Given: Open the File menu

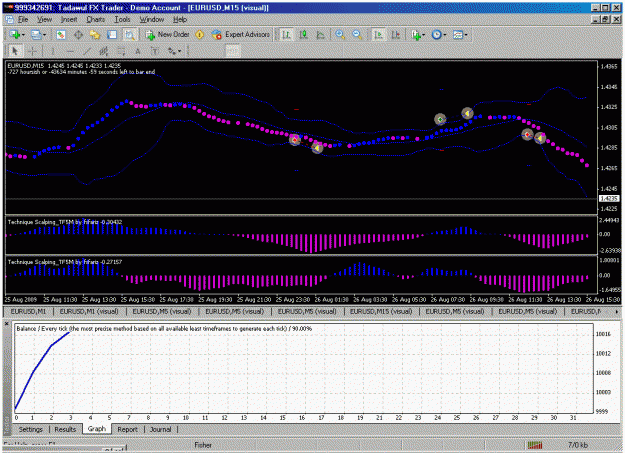Looking at the screenshot, I should [x=23, y=19].
